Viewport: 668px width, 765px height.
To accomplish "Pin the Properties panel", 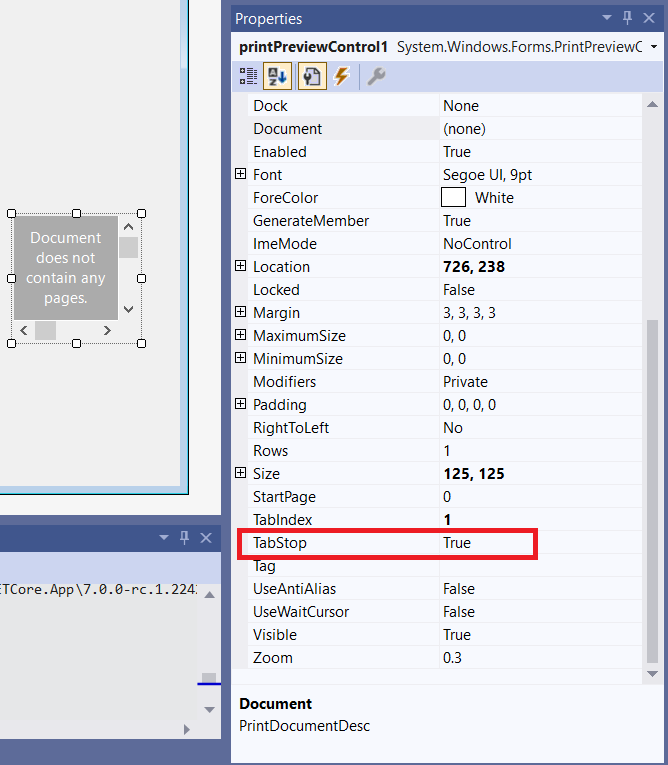I will tap(628, 18).
